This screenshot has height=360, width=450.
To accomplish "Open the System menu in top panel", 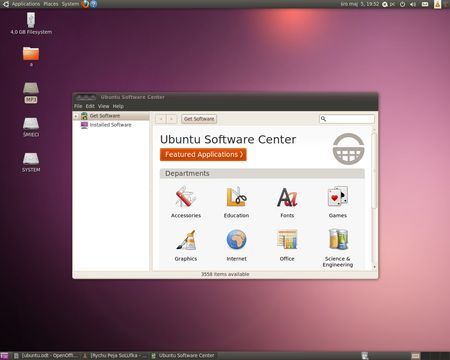I will click(70, 4).
